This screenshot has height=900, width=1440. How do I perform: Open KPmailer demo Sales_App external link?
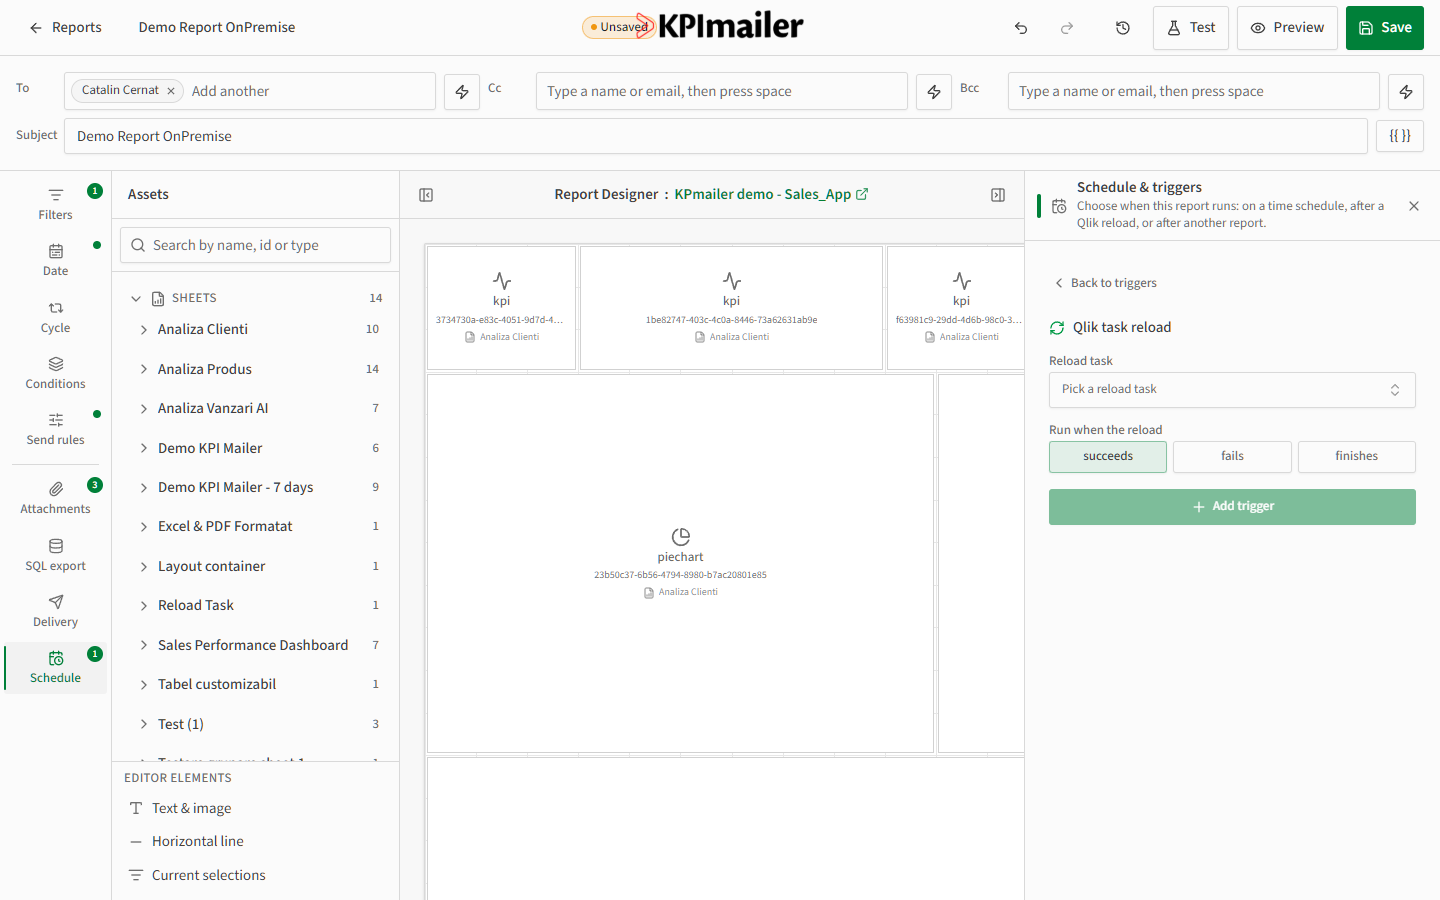point(771,194)
